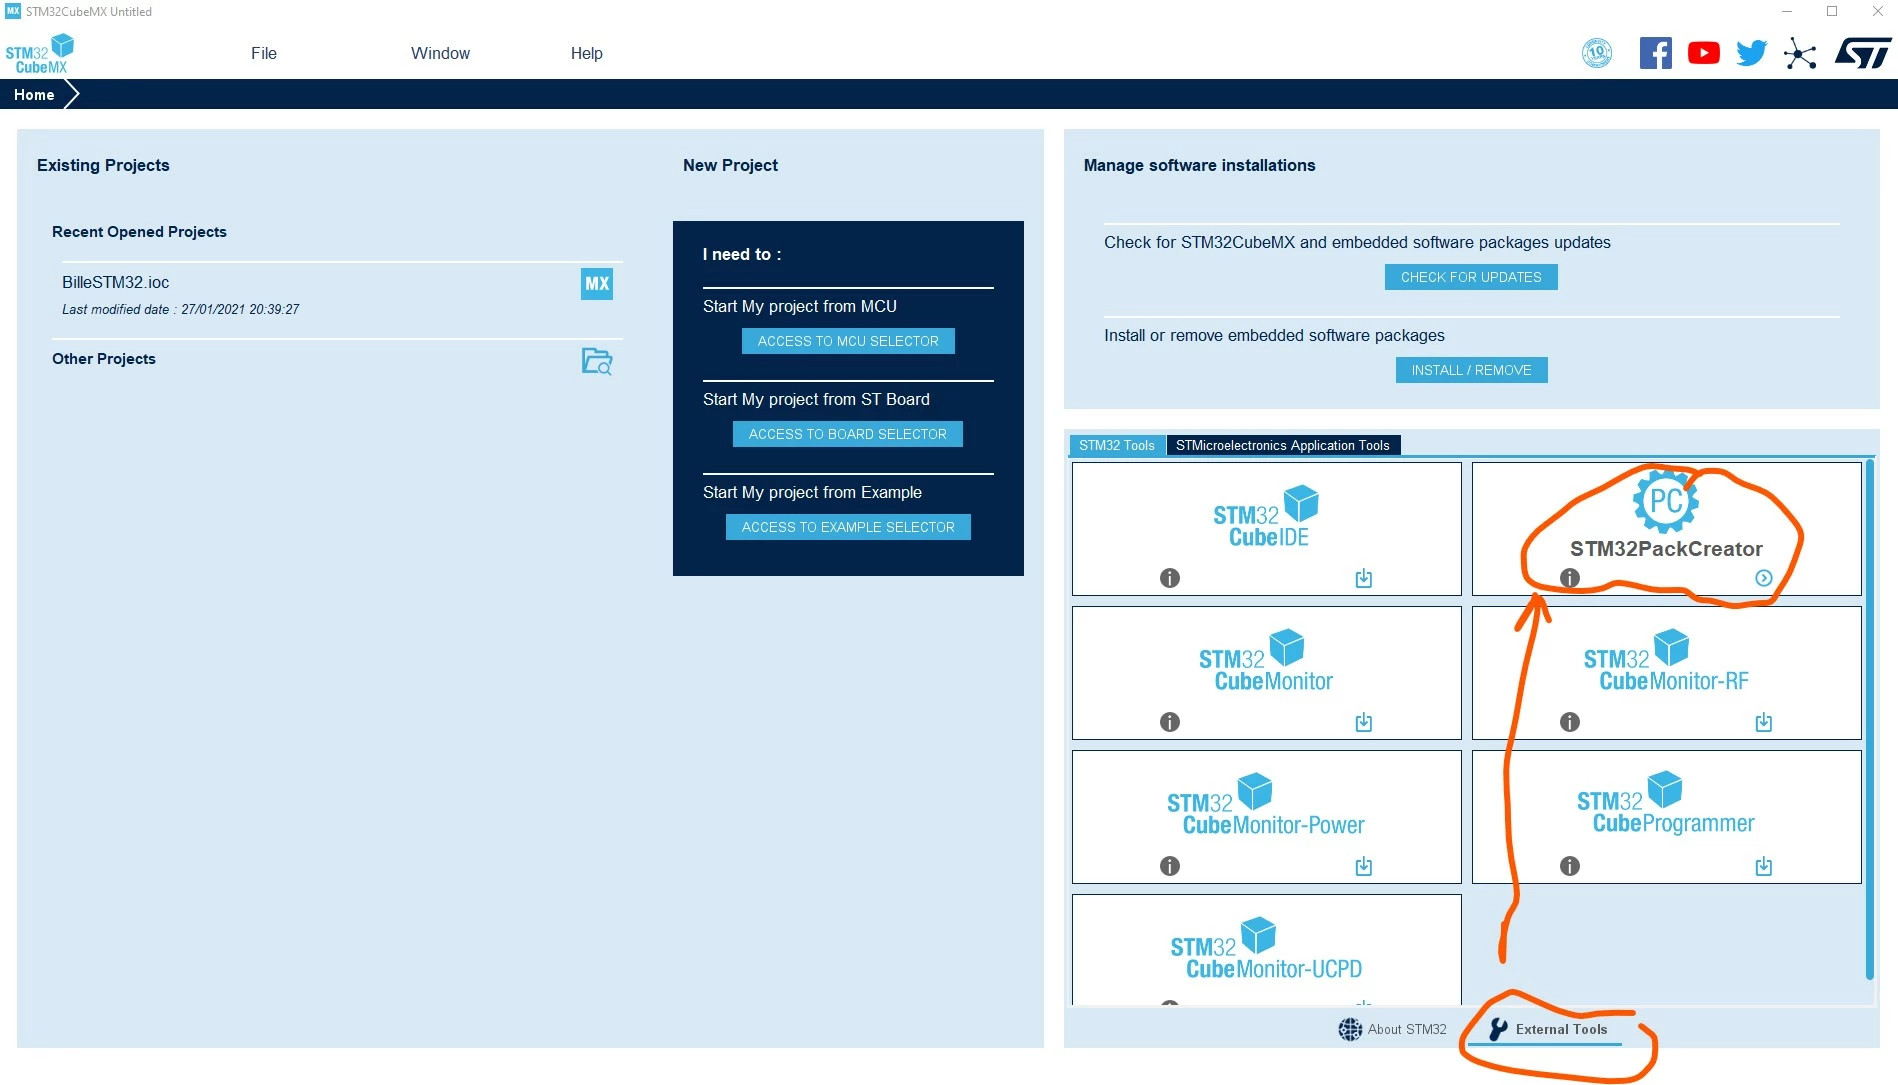Select the STM32CubeMonitor-RF tool card

1667,673
